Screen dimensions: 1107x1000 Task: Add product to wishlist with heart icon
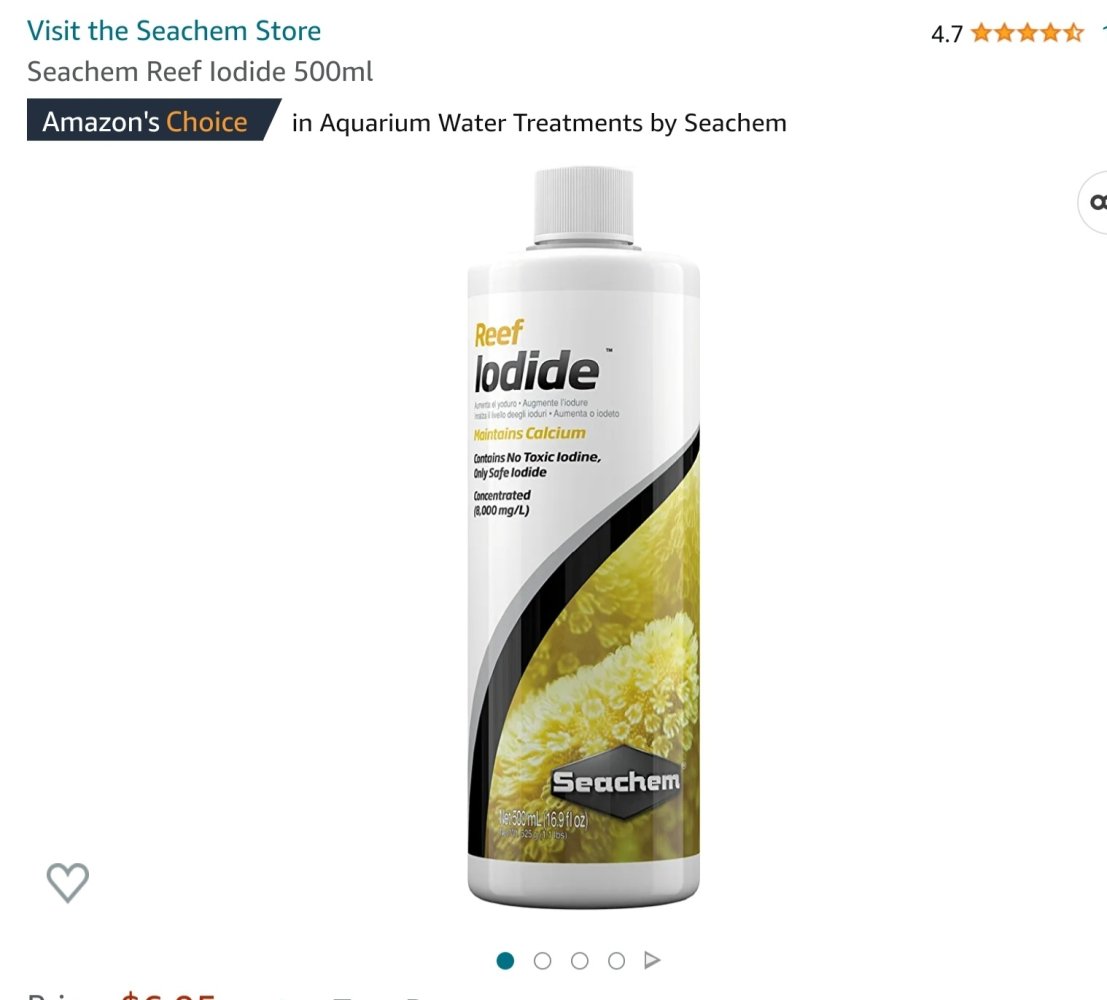[68, 882]
